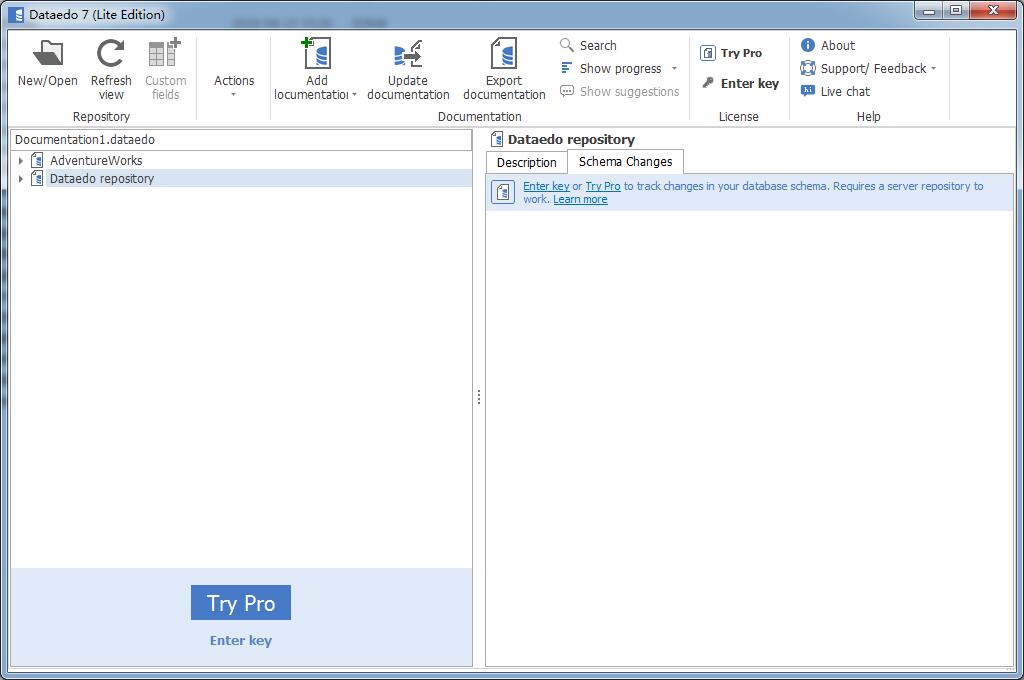Click the Custom fields icon
The height and width of the screenshot is (680, 1024).
[x=165, y=53]
